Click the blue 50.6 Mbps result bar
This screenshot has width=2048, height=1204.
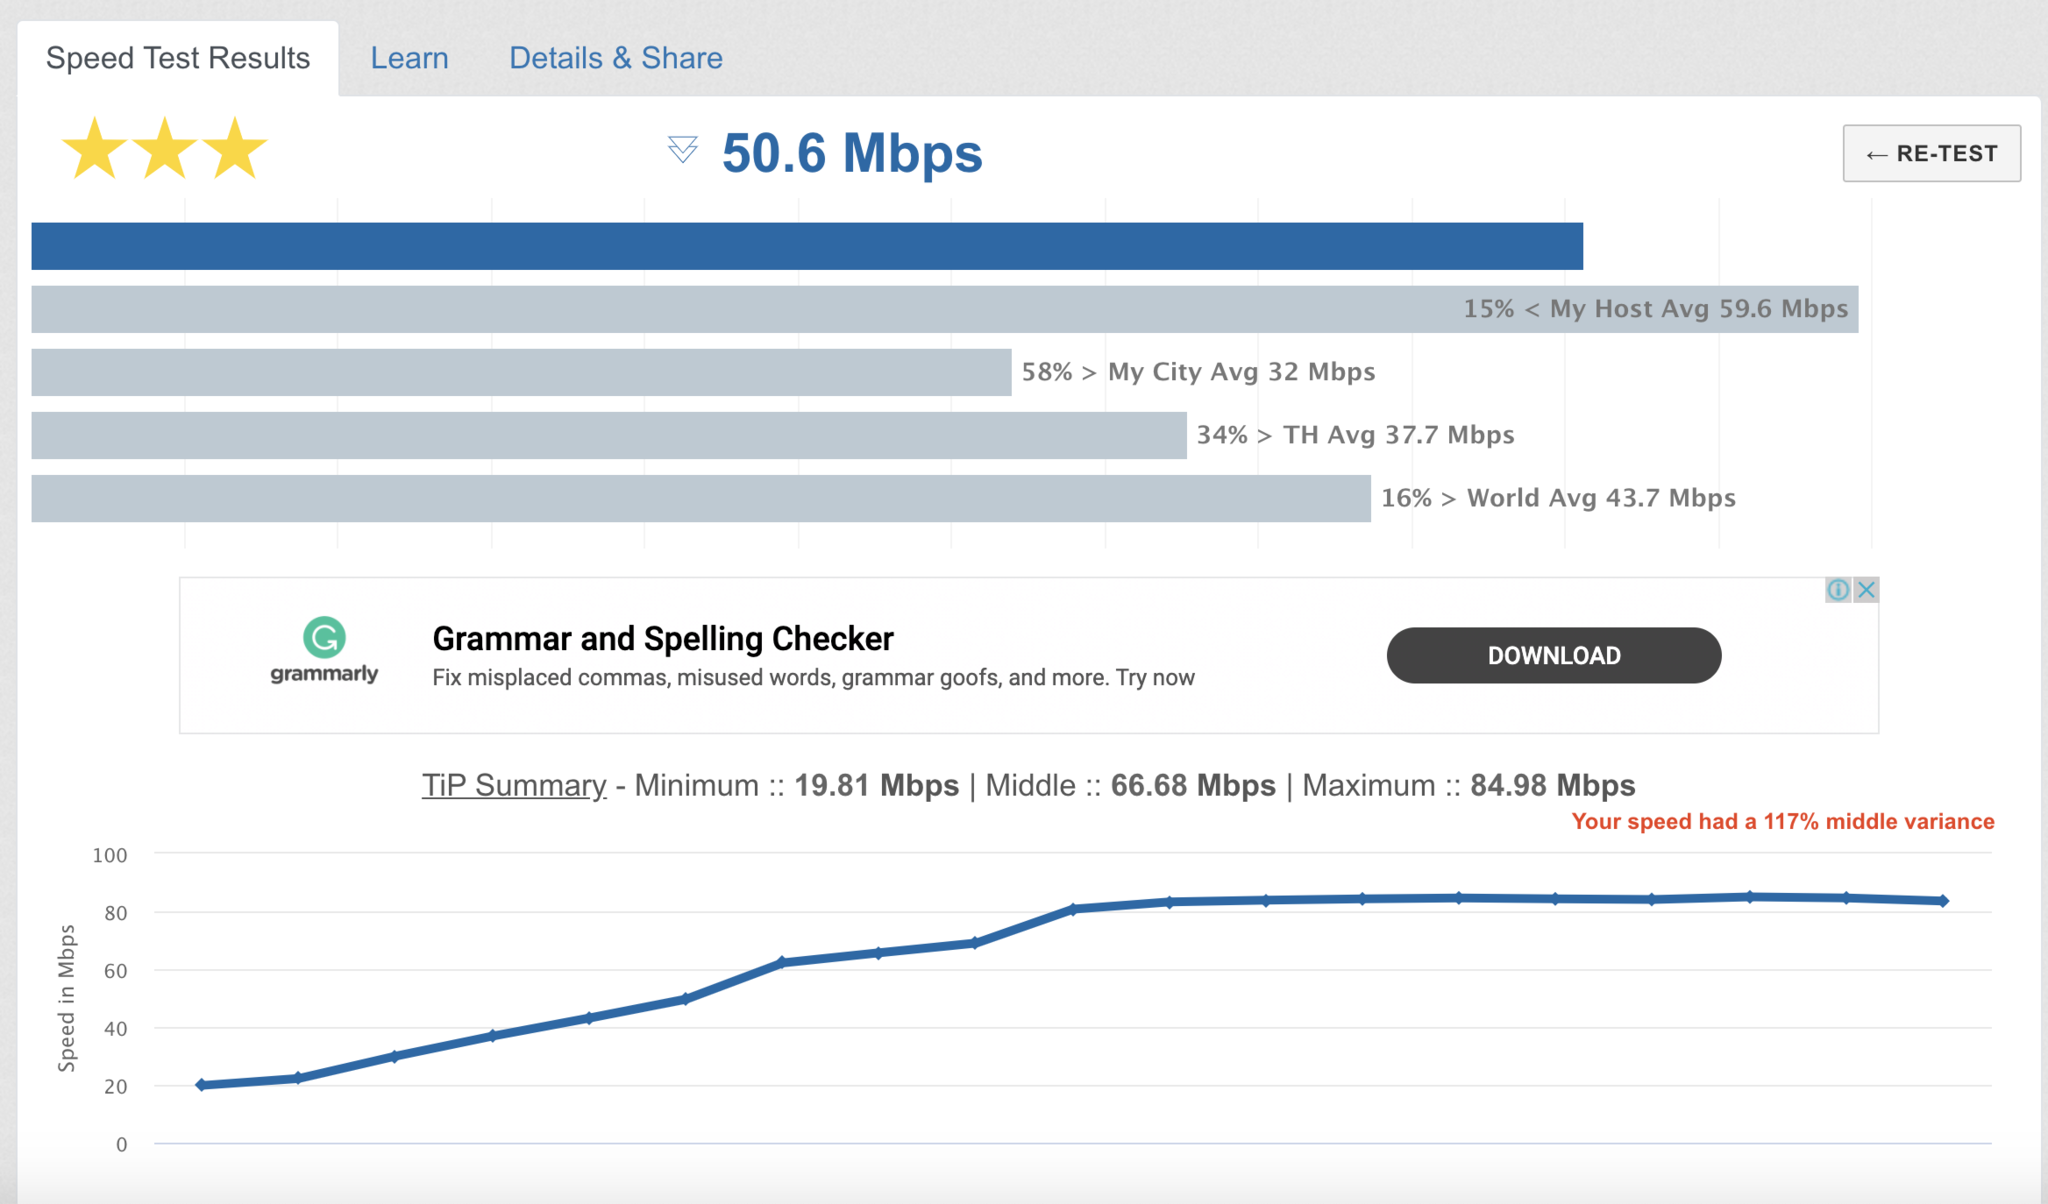(x=807, y=246)
